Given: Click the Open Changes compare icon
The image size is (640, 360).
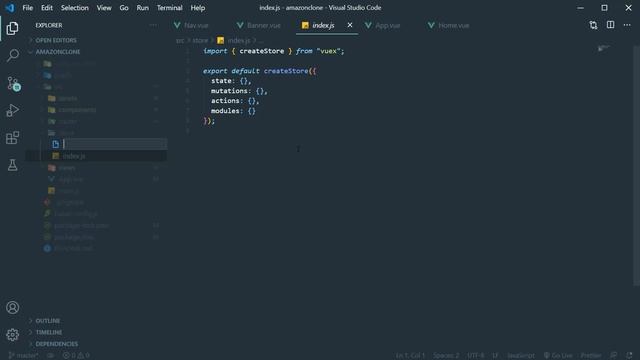Looking at the screenshot, I should click(x=593, y=25).
